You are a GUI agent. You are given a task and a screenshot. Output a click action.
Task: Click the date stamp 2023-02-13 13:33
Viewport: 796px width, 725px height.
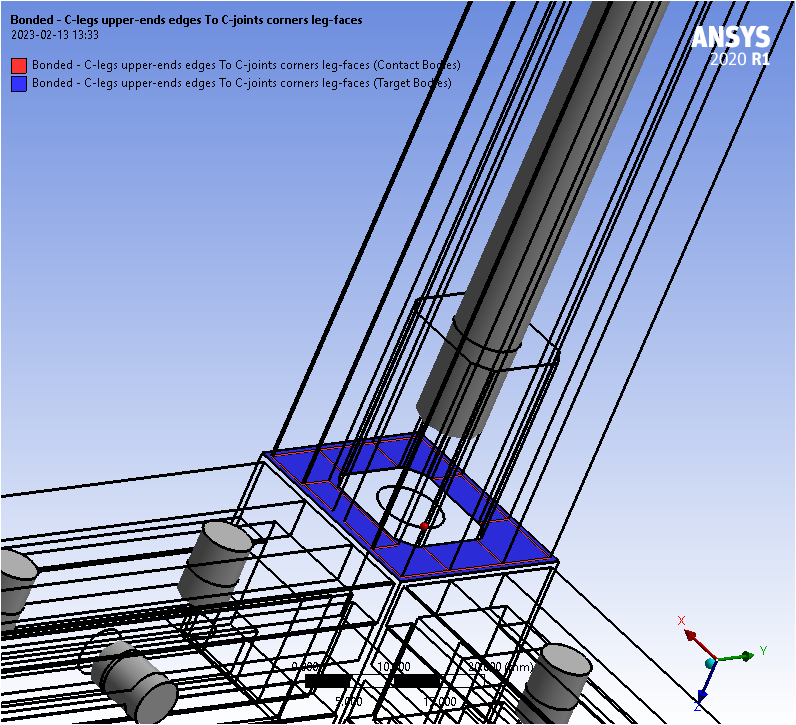(x=55, y=35)
